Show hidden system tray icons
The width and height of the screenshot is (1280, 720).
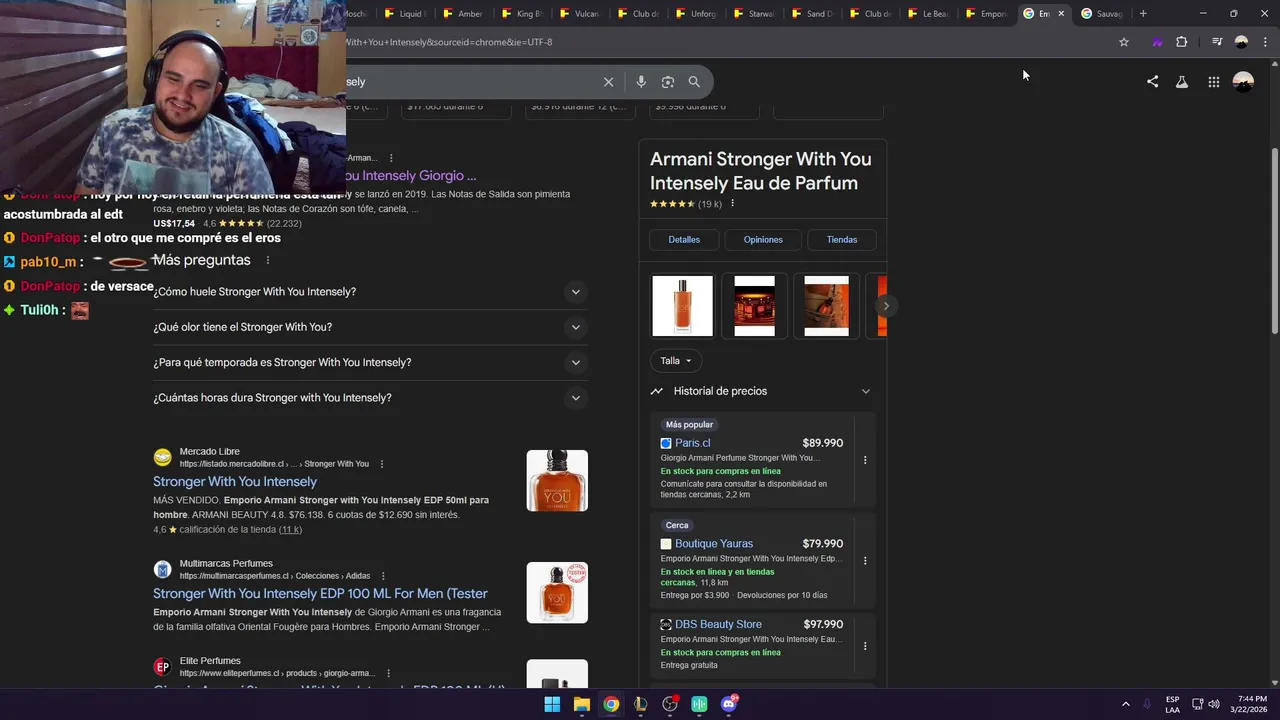1125,704
